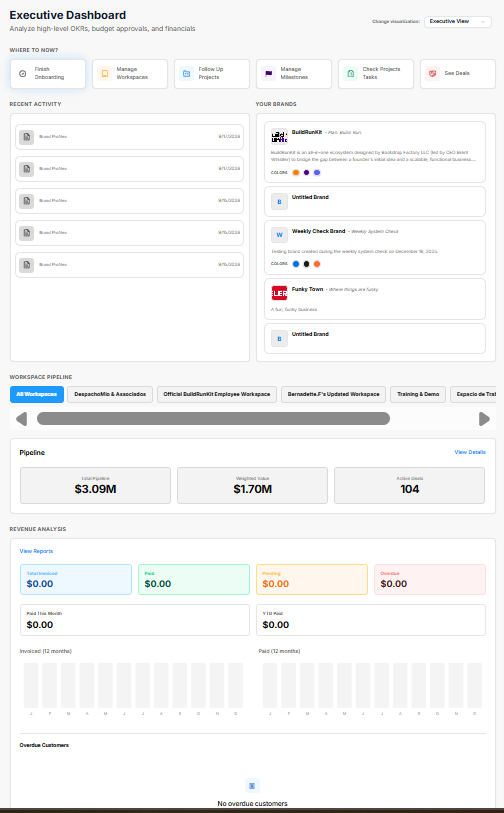Click the View Reports link
Image resolution: width=504 pixels, height=813 pixels.
[x=36, y=551]
